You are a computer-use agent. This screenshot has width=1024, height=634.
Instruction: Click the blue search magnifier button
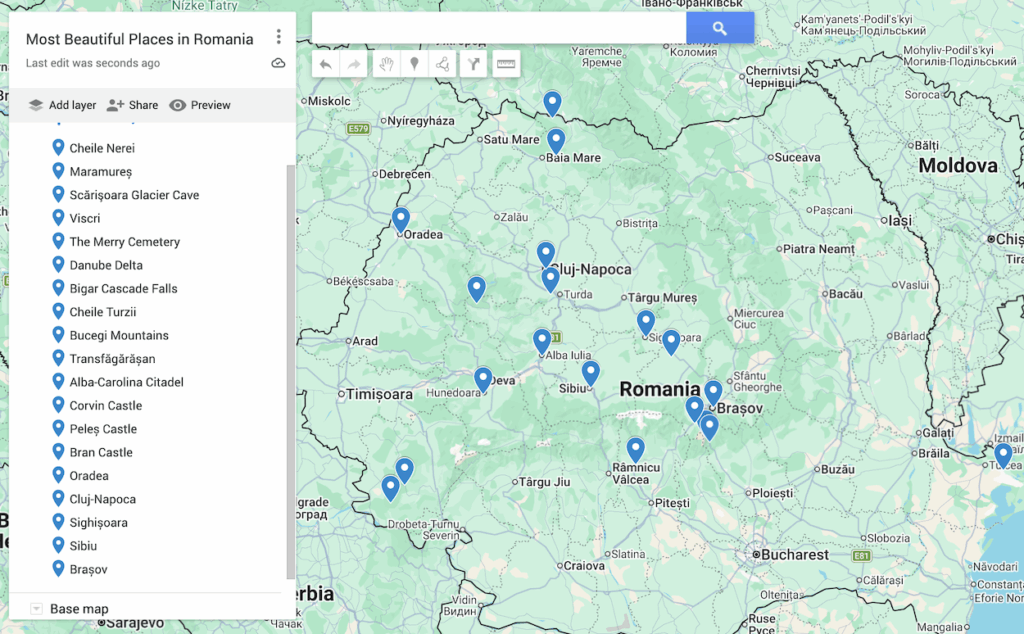[720, 28]
